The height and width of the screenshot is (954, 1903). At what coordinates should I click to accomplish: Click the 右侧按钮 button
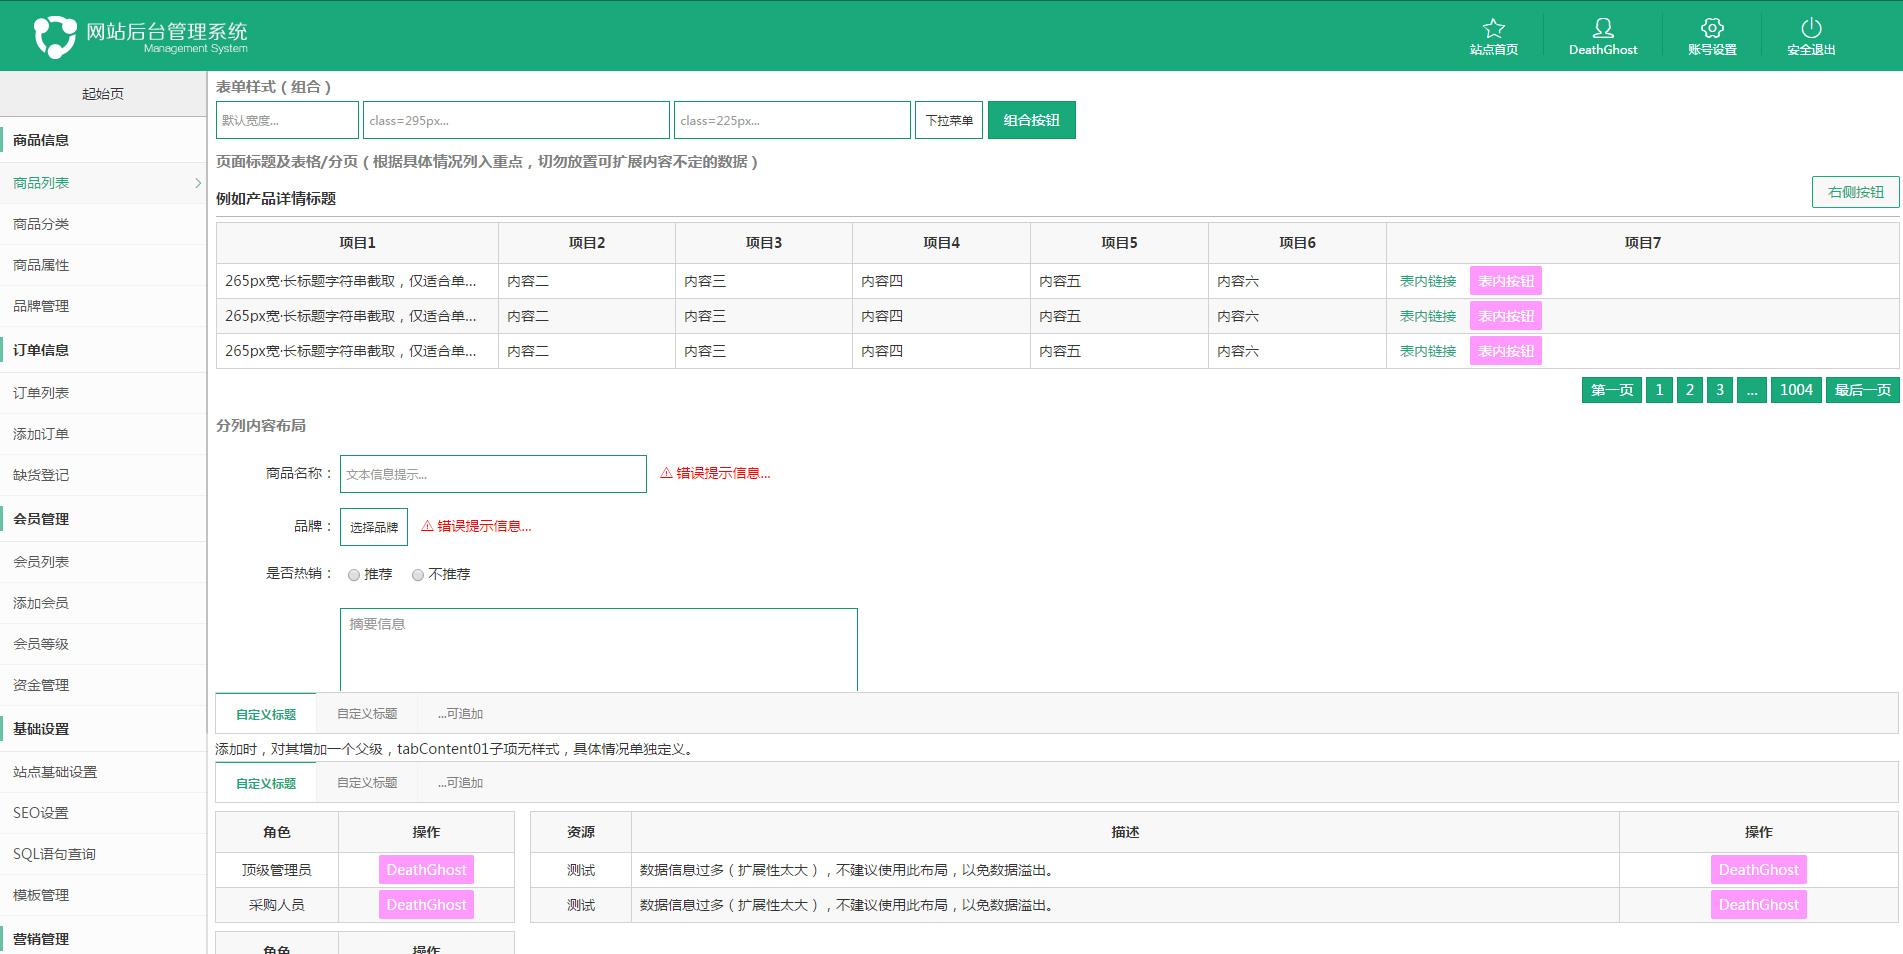1855,192
